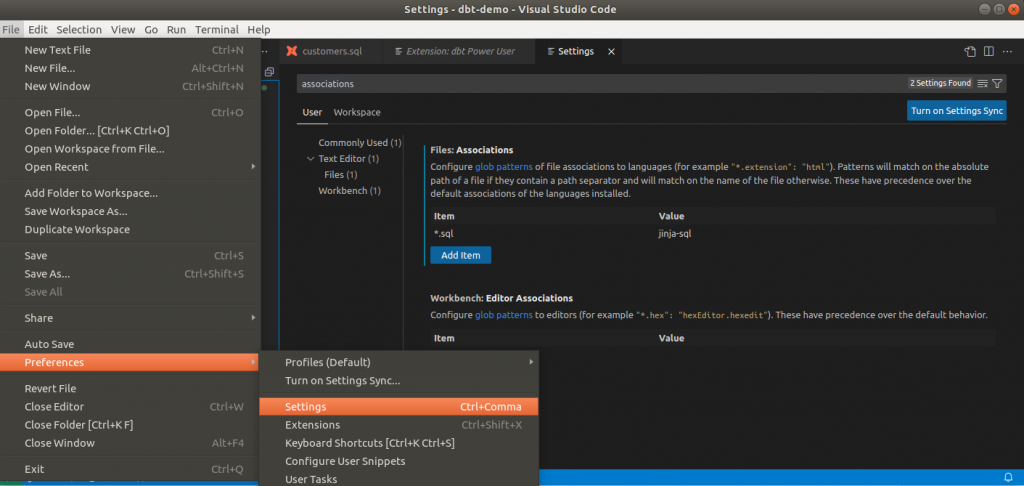This screenshot has width=1024, height=486.
Task: Select Commonly Used (1) in settings tree
Action: coord(360,142)
